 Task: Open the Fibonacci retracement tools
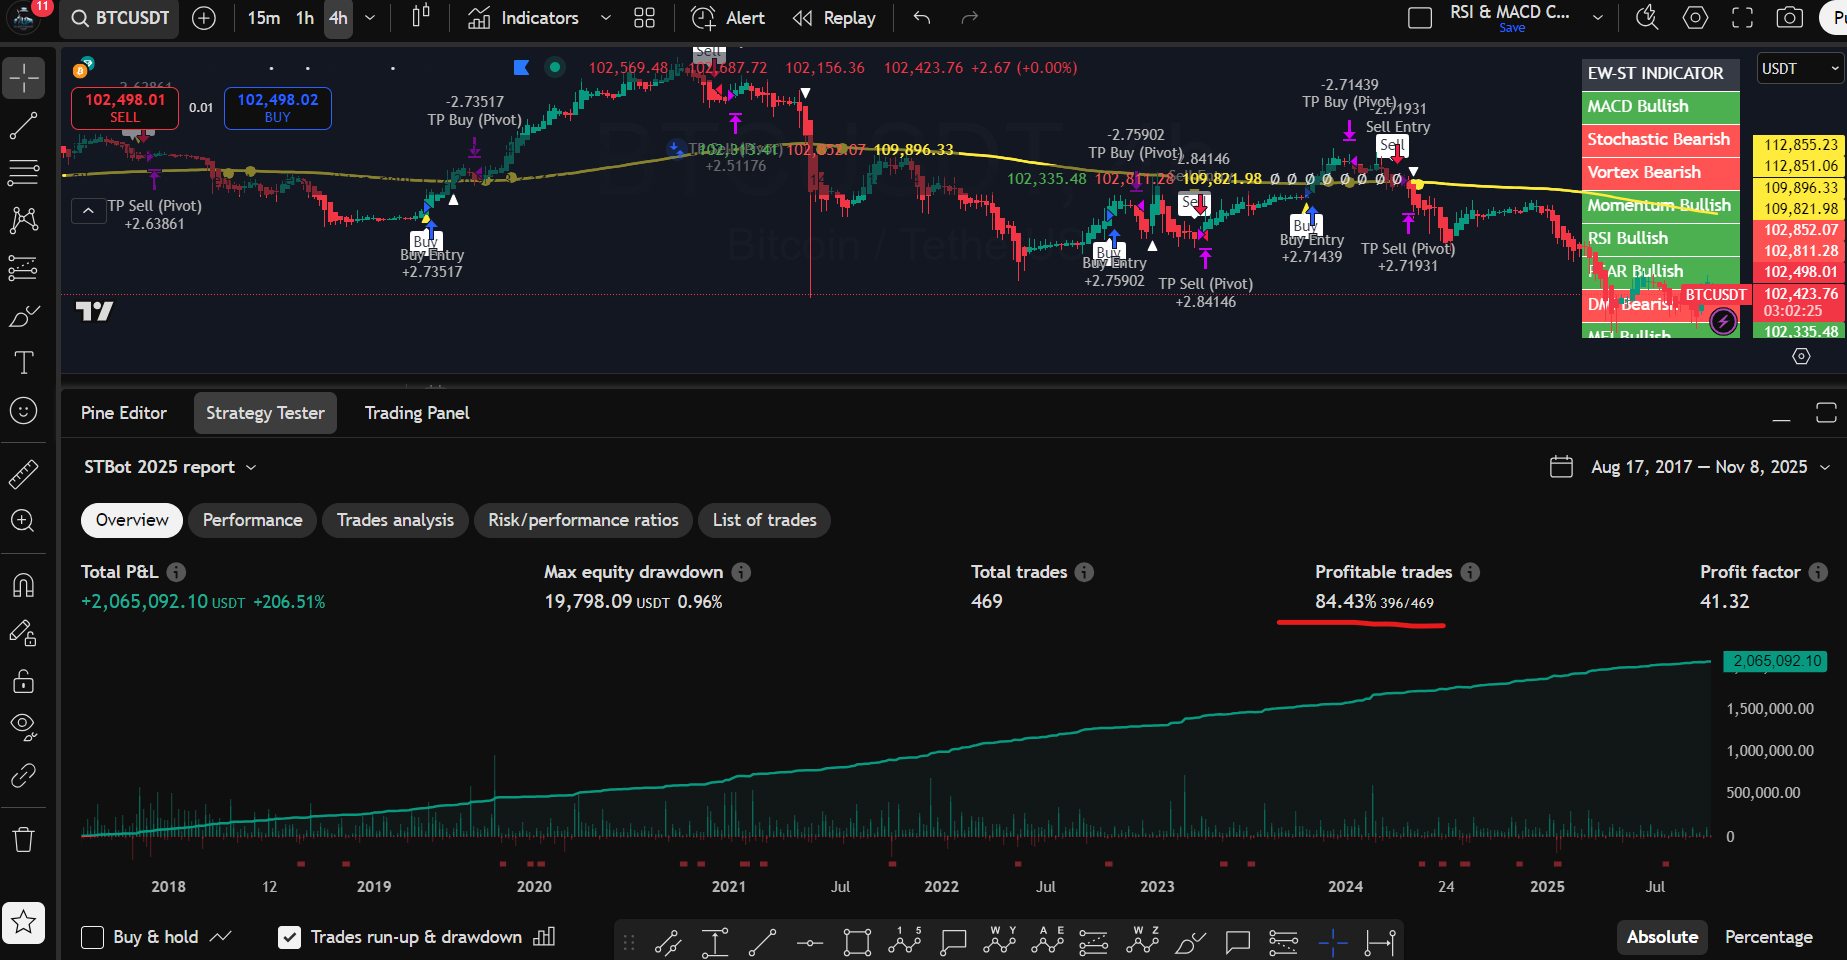tap(24, 172)
